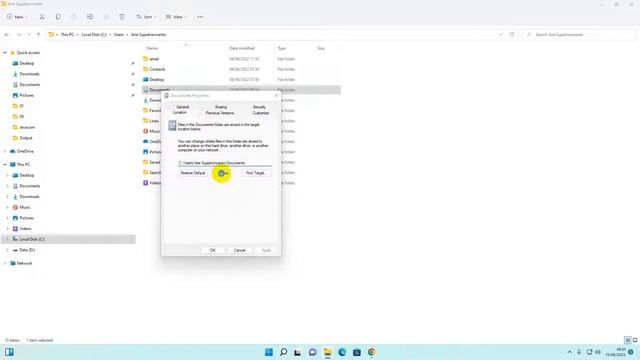Click the Restore Default button

(193, 173)
